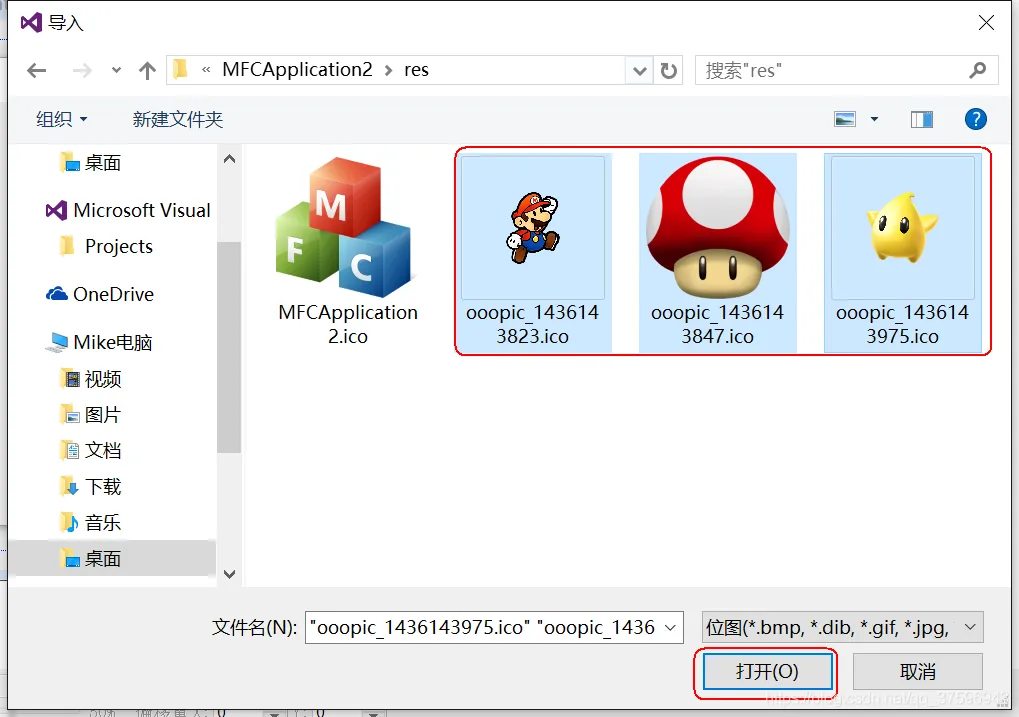The image size is (1019, 717).
Task: Open the view options dropdown arrow
Action: tap(874, 119)
